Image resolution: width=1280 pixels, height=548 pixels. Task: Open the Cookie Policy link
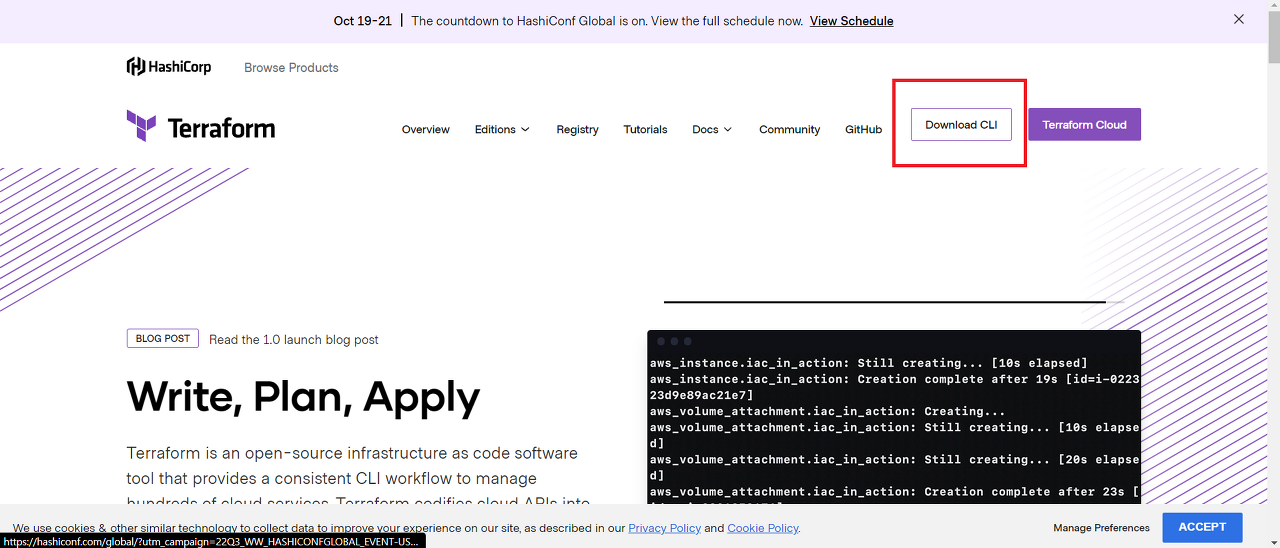point(763,528)
